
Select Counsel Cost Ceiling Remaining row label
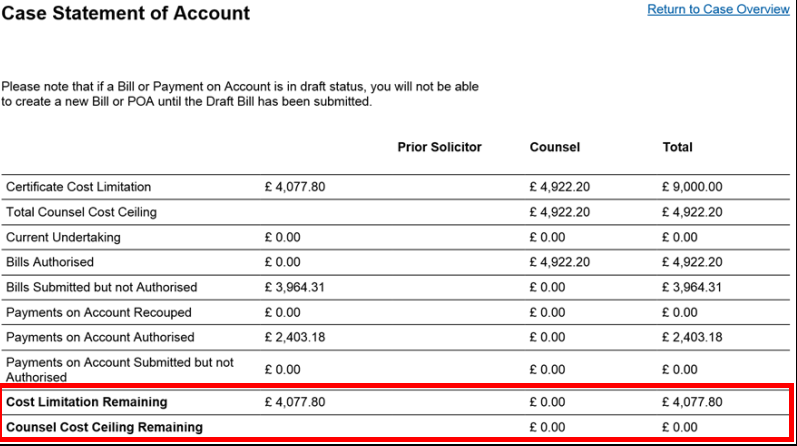[x=104, y=427]
